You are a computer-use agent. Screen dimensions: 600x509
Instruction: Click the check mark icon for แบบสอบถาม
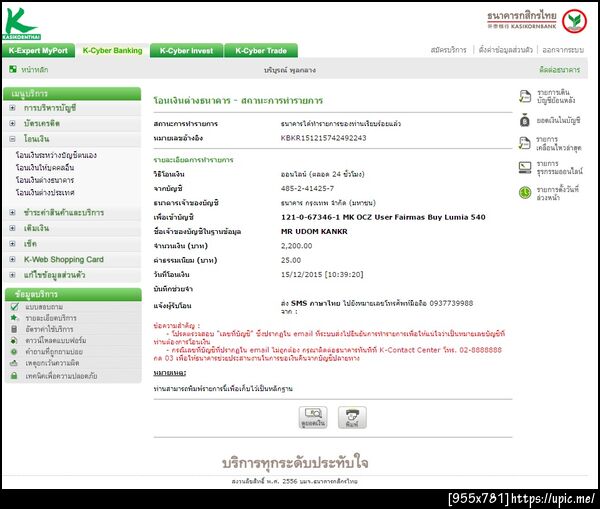14,307
